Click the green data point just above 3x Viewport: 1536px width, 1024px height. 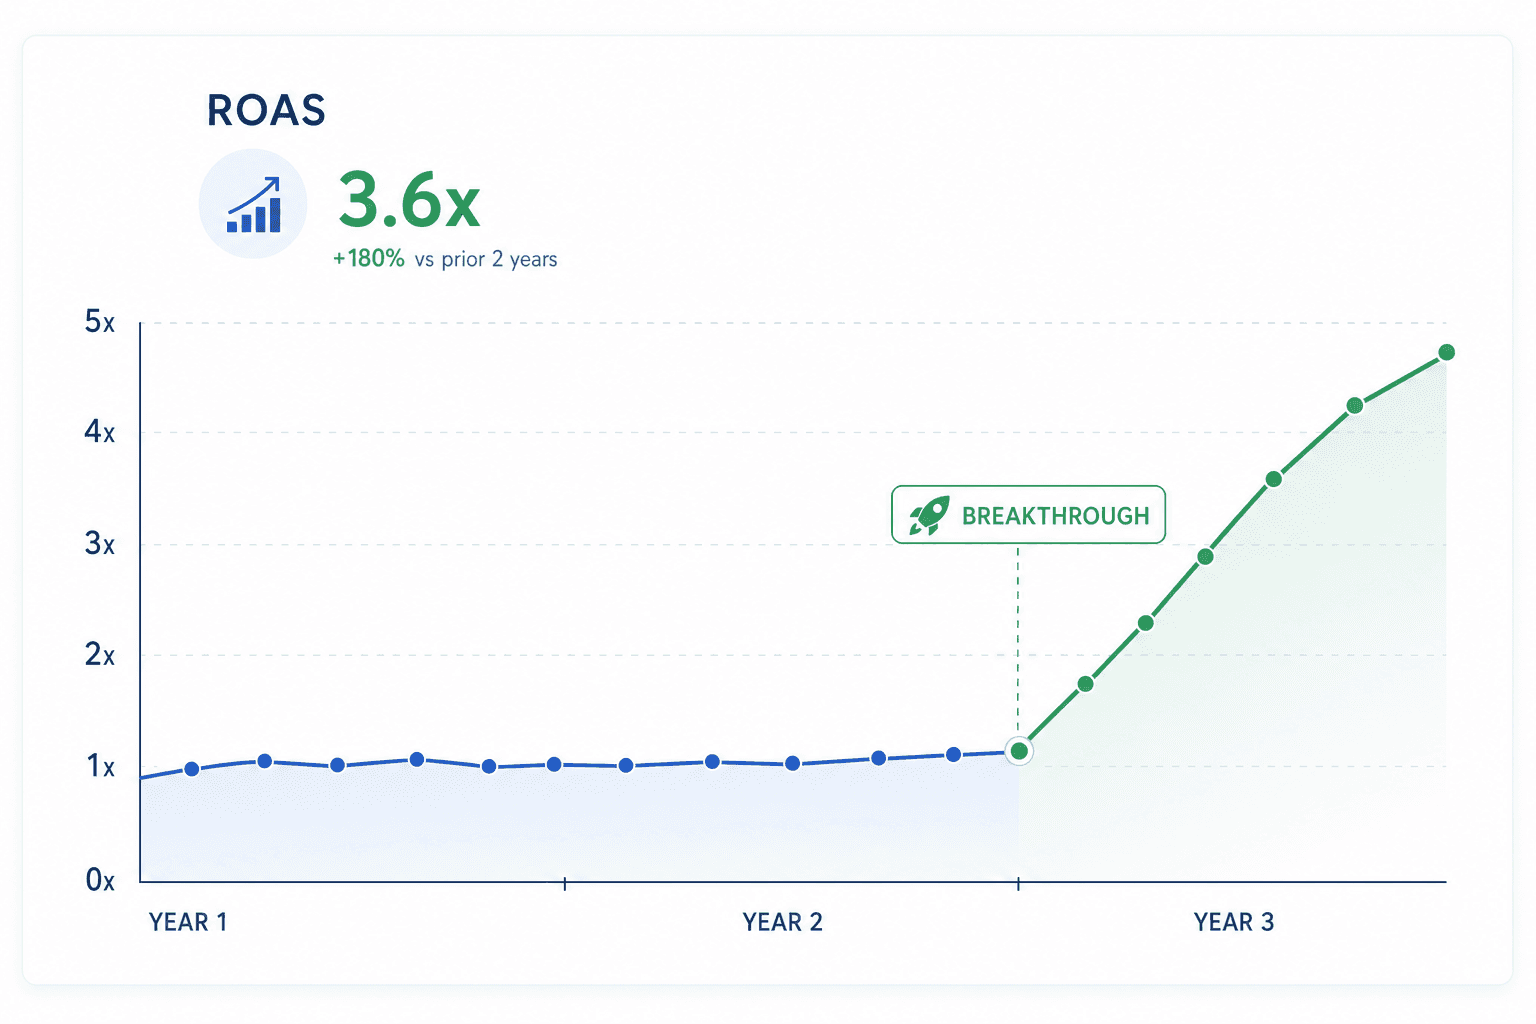(x=1274, y=479)
